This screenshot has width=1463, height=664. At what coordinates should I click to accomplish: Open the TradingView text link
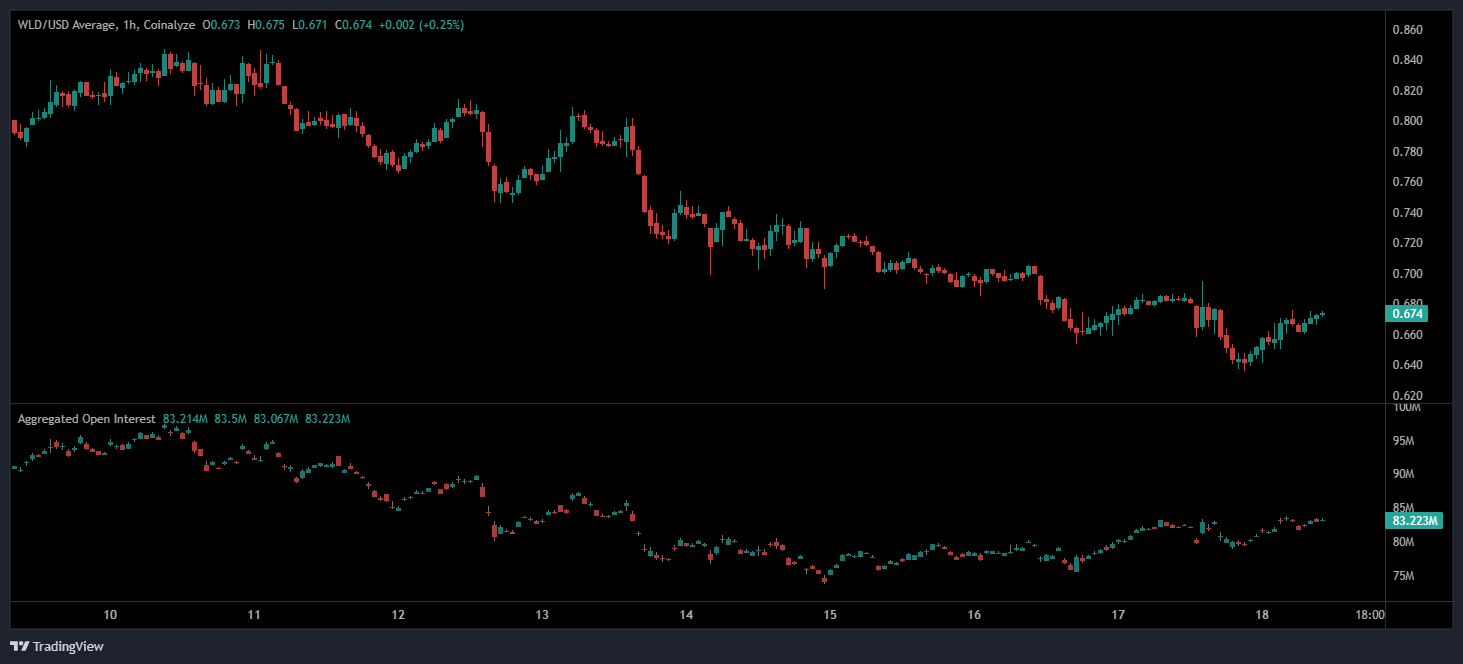[x=68, y=647]
